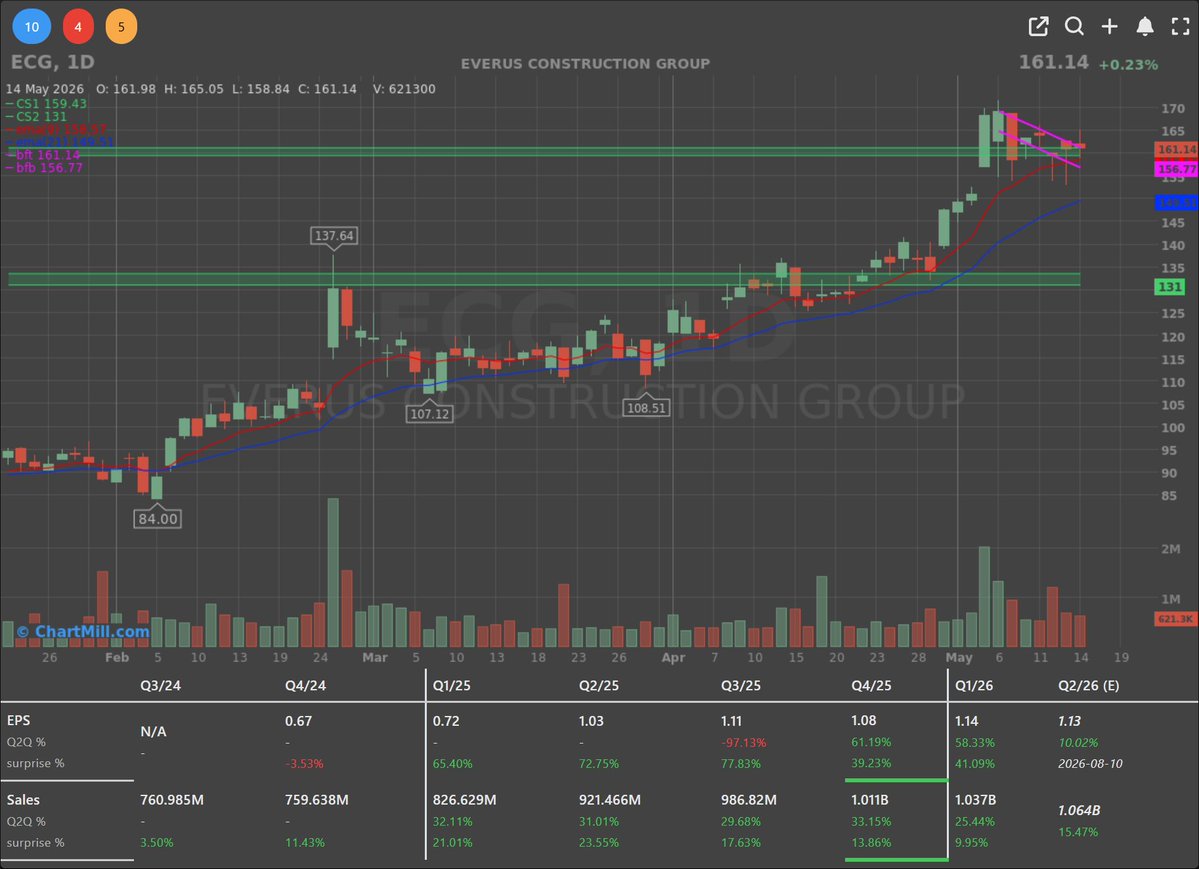The width and height of the screenshot is (1199, 869).
Task: Click the green 131 axis price tag
Action: tap(1170, 287)
